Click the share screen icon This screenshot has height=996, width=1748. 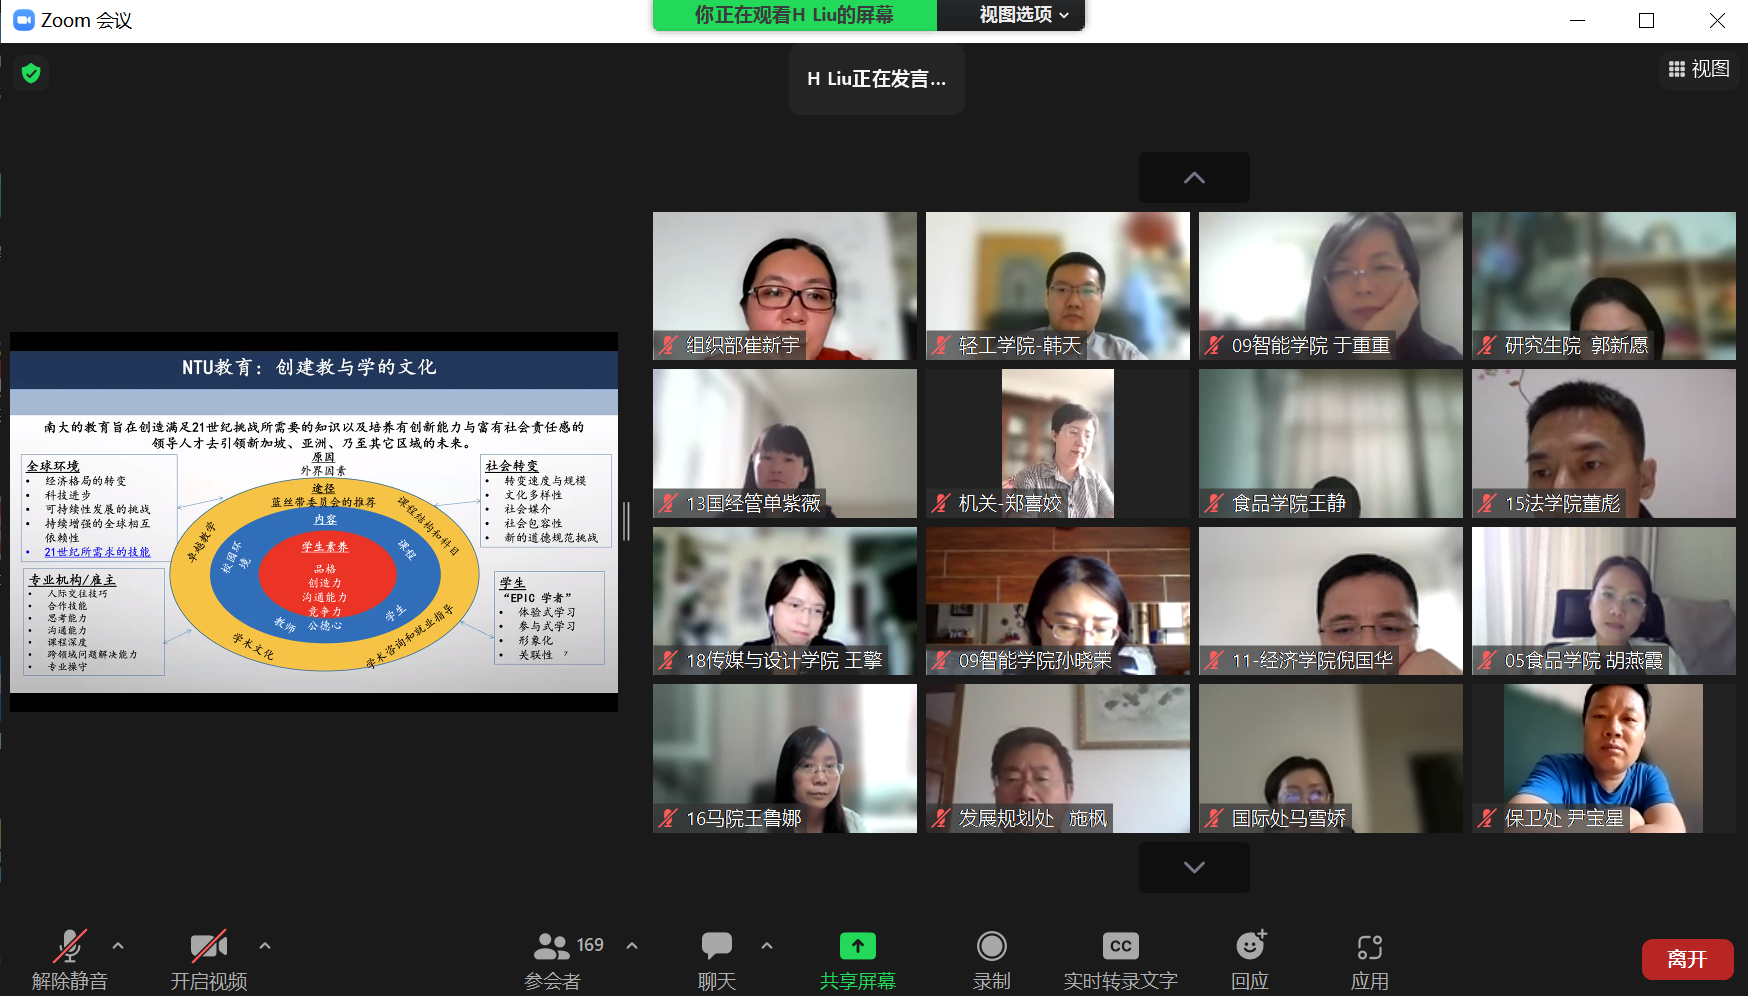(857, 946)
